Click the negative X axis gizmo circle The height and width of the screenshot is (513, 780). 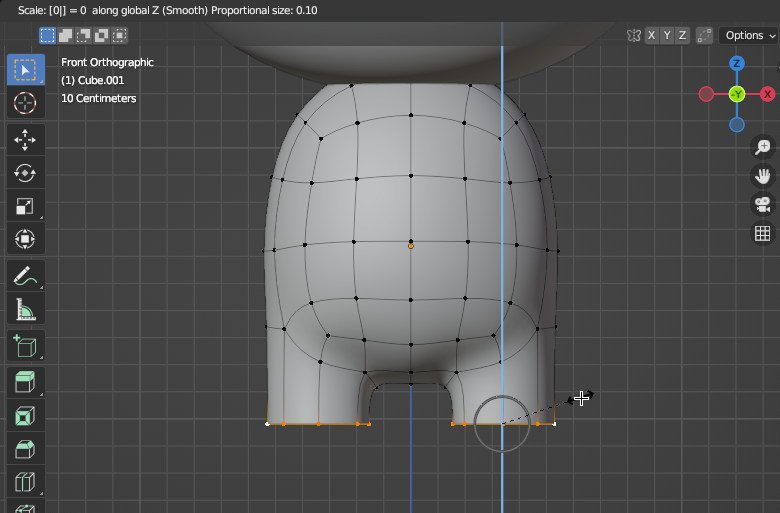tap(706, 94)
